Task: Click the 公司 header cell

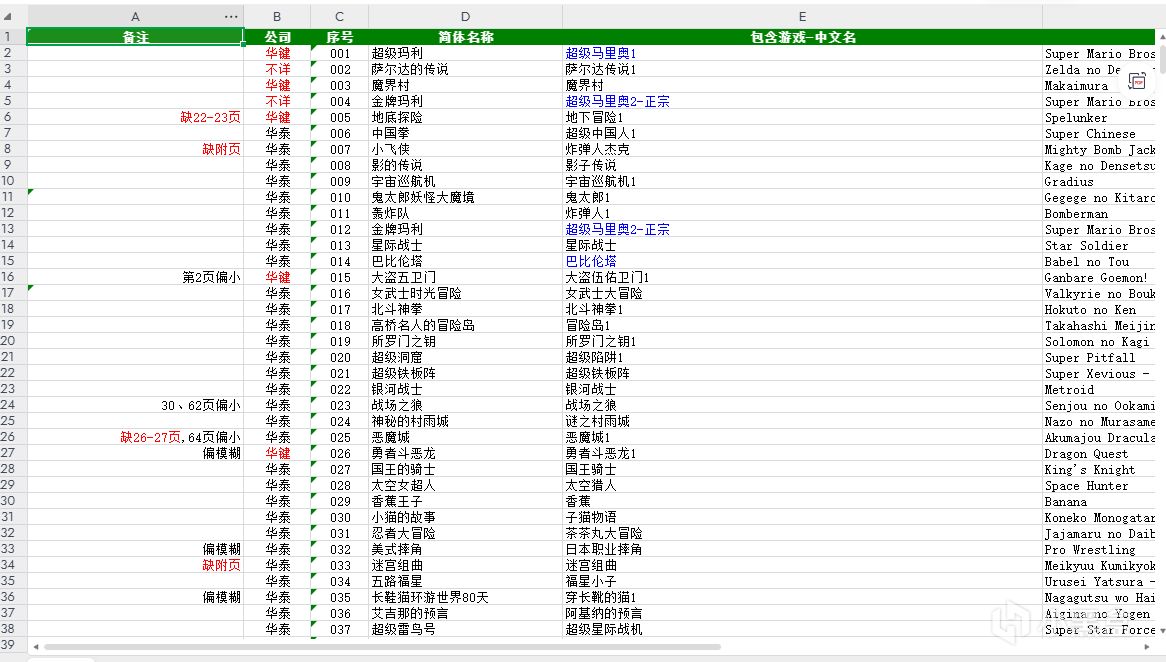Action: coord(277,37)
